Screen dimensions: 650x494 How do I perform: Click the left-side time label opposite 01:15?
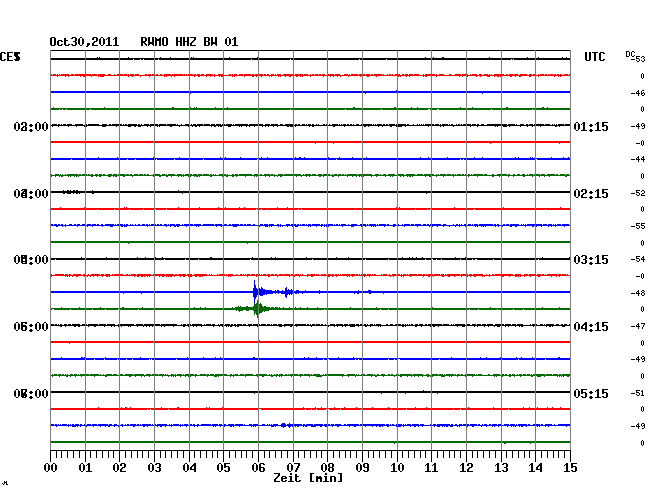pos(31,127)
